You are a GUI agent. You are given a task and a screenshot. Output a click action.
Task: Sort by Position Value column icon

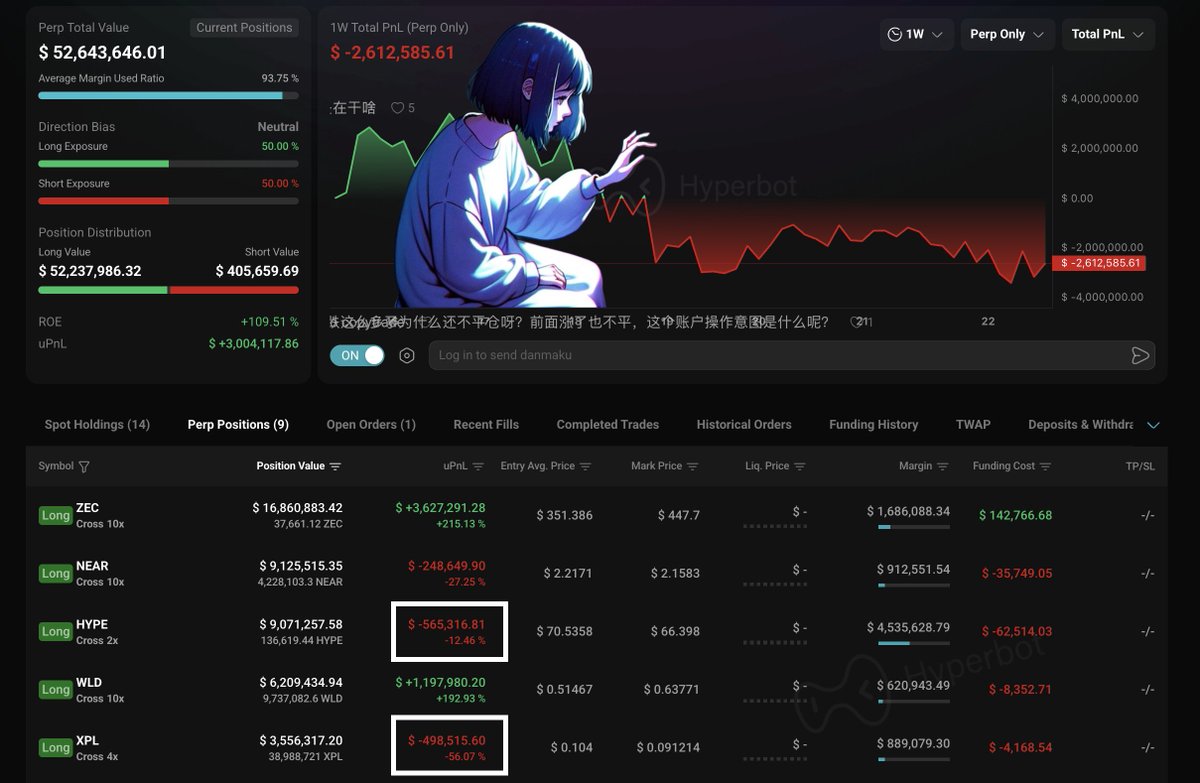click(x=335, y=467)
